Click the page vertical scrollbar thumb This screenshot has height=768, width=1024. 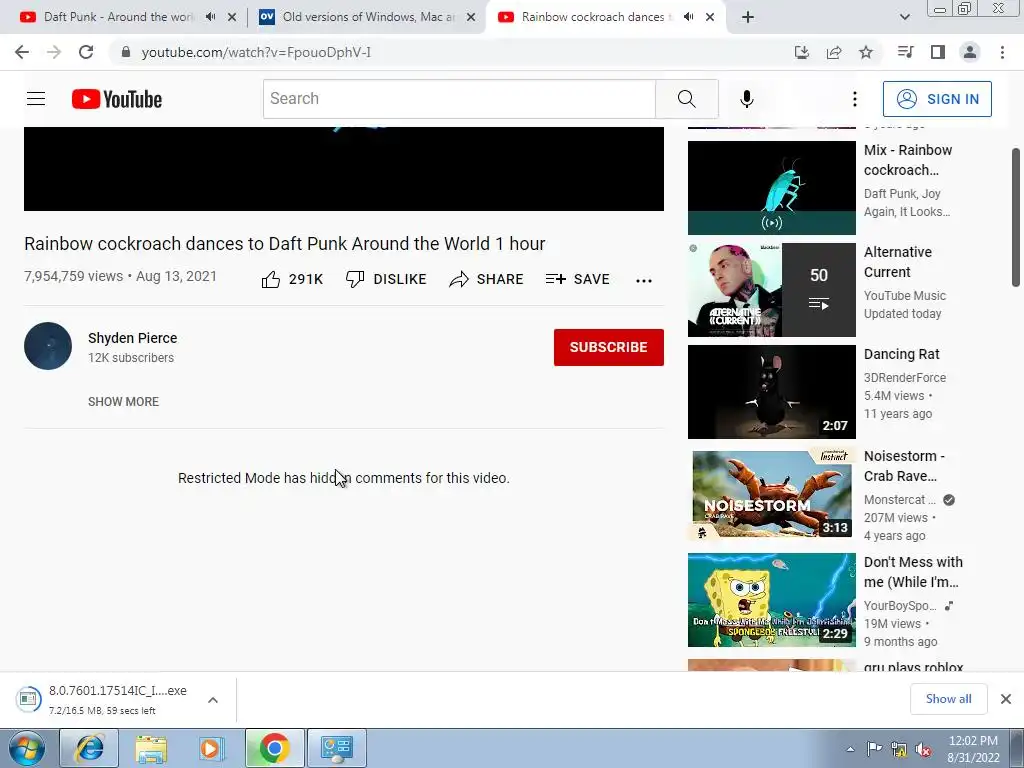click(1016, 217)
